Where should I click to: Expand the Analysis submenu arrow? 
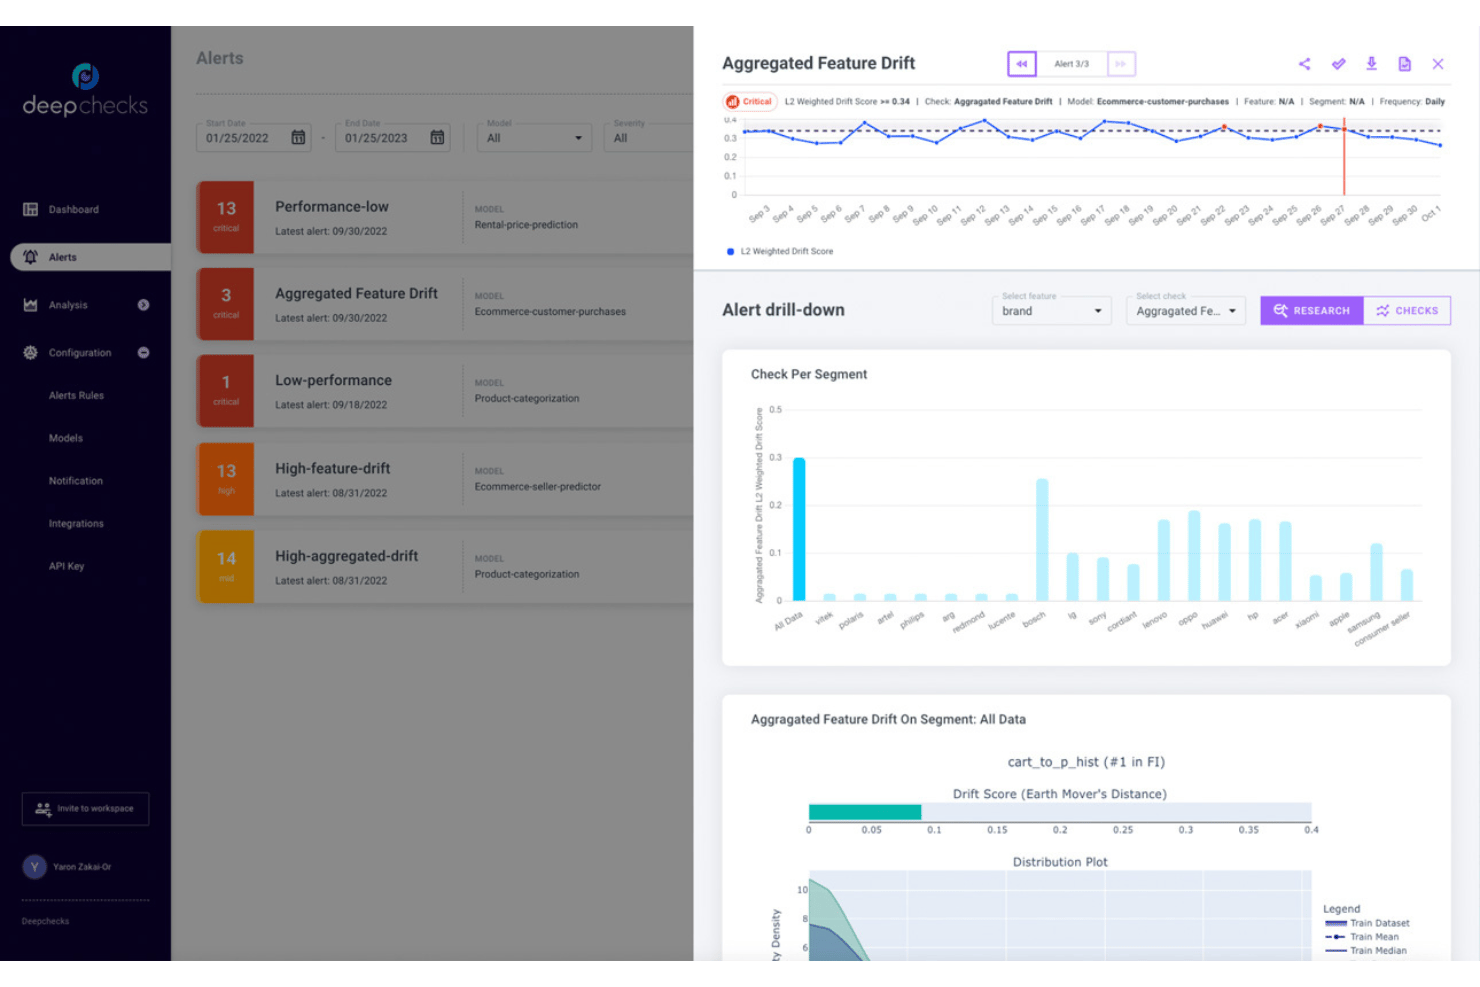143,305
